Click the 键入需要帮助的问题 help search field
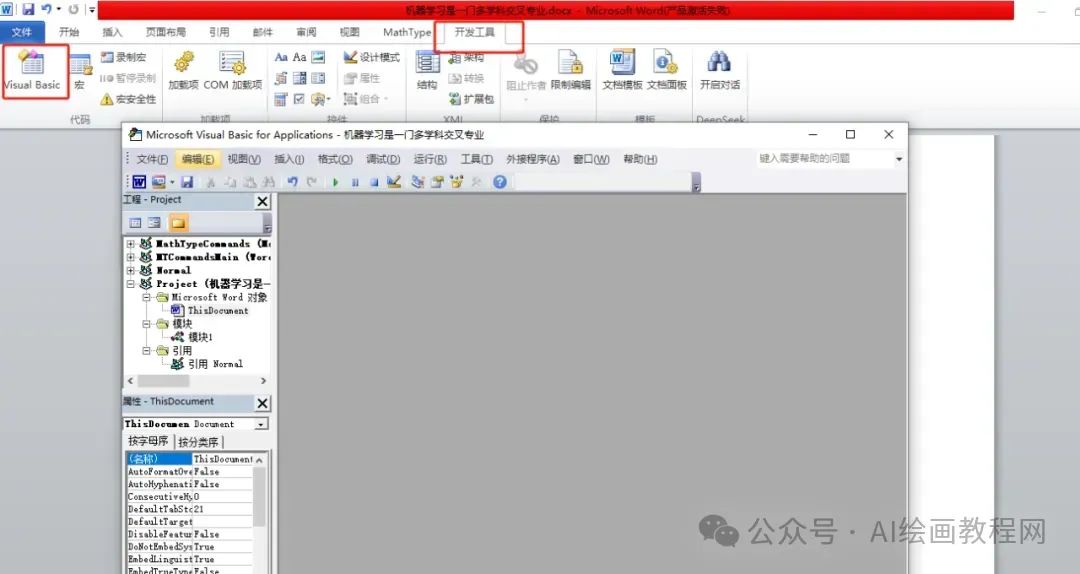 coord(825,159)
